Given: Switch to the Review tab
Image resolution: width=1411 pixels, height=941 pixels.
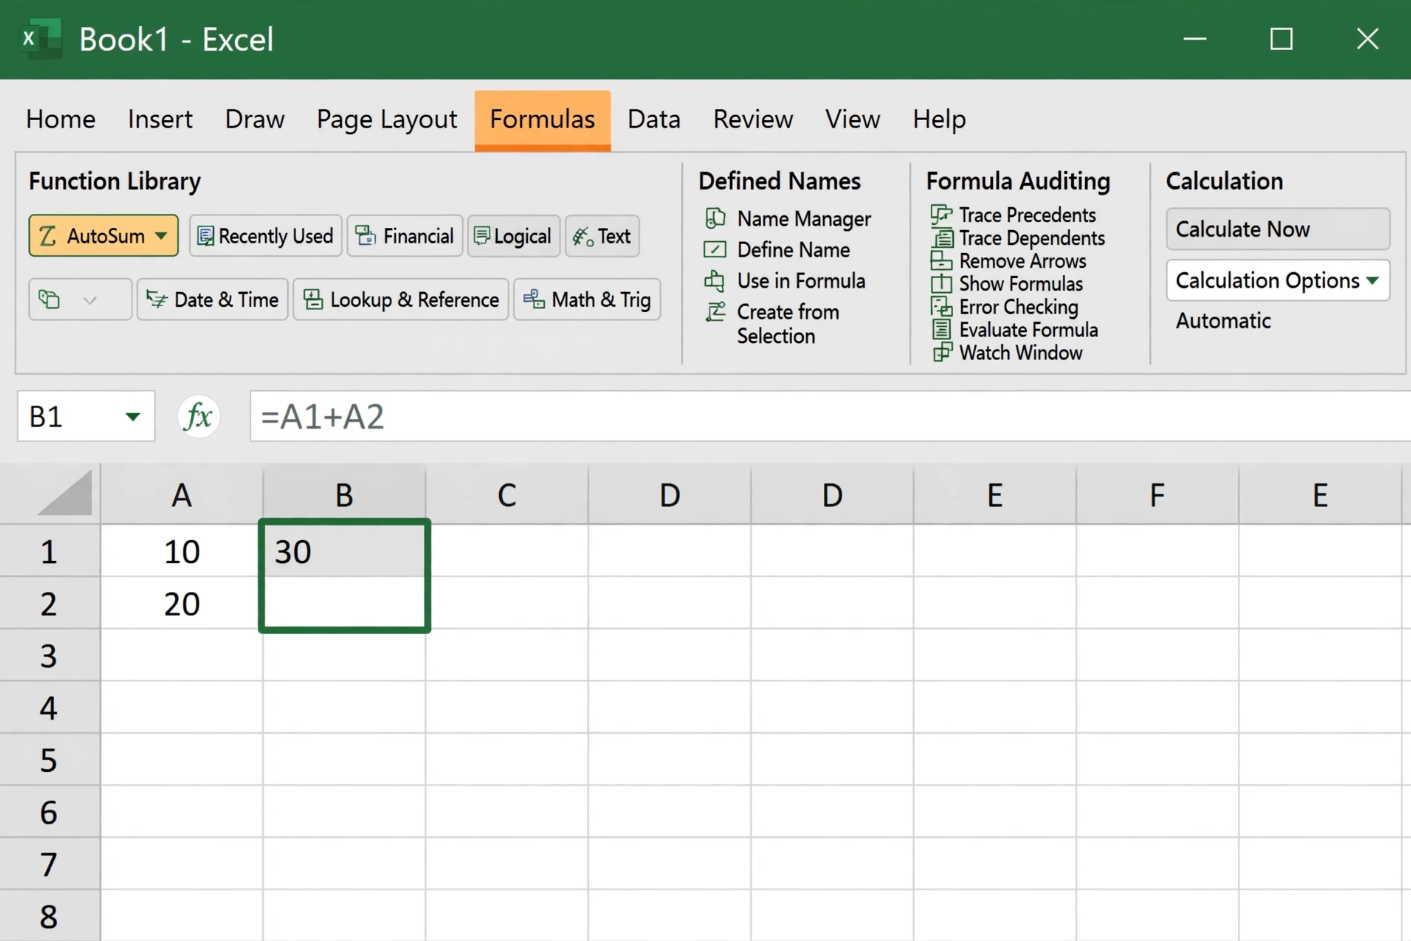Looking at the screenshot, I should click(753, 119).
